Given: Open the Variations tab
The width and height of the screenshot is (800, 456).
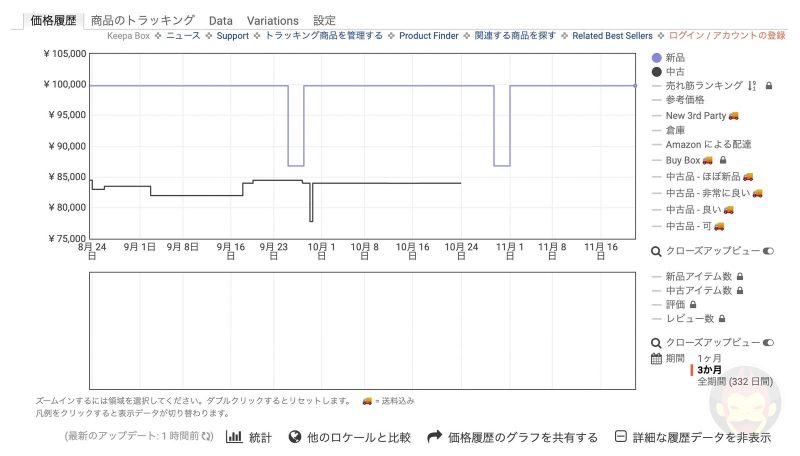Looking at the screenshot, I should pyautogui.click(x=272, y=20).
